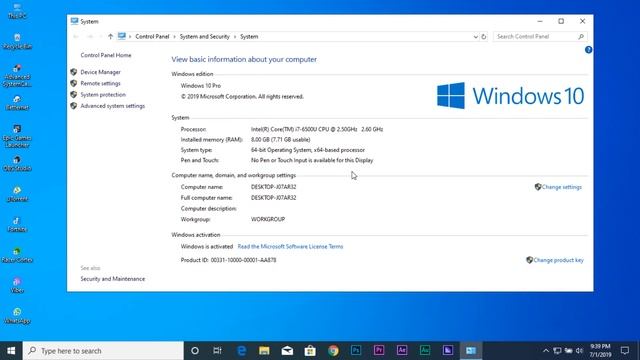Click the battery tray icon
The width and height of the screenshot is (640, 360).
pyautogui.click(x=569, y=351)
